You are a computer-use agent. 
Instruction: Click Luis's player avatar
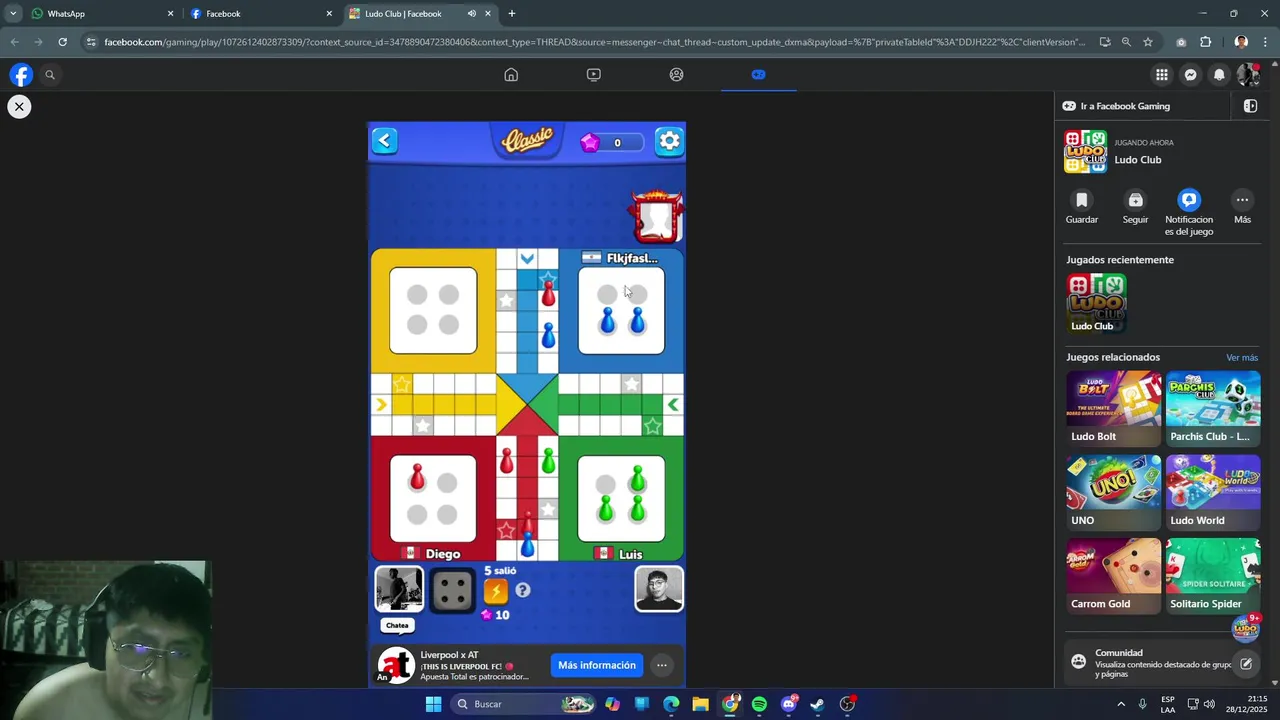click(659, 589)
